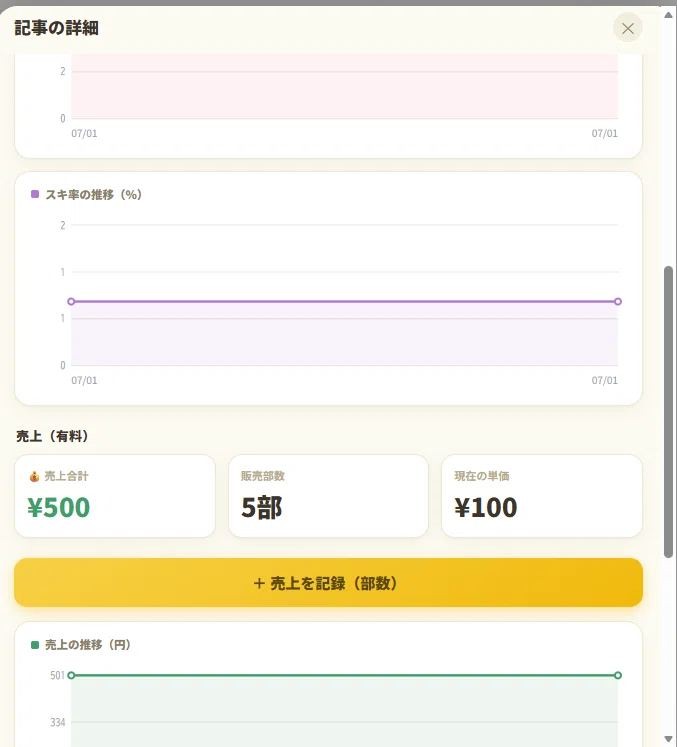Viewport: 677px width, 747px height.
Task: Close the 記事の詳細 dialog
Action: (x=627, y=28)
